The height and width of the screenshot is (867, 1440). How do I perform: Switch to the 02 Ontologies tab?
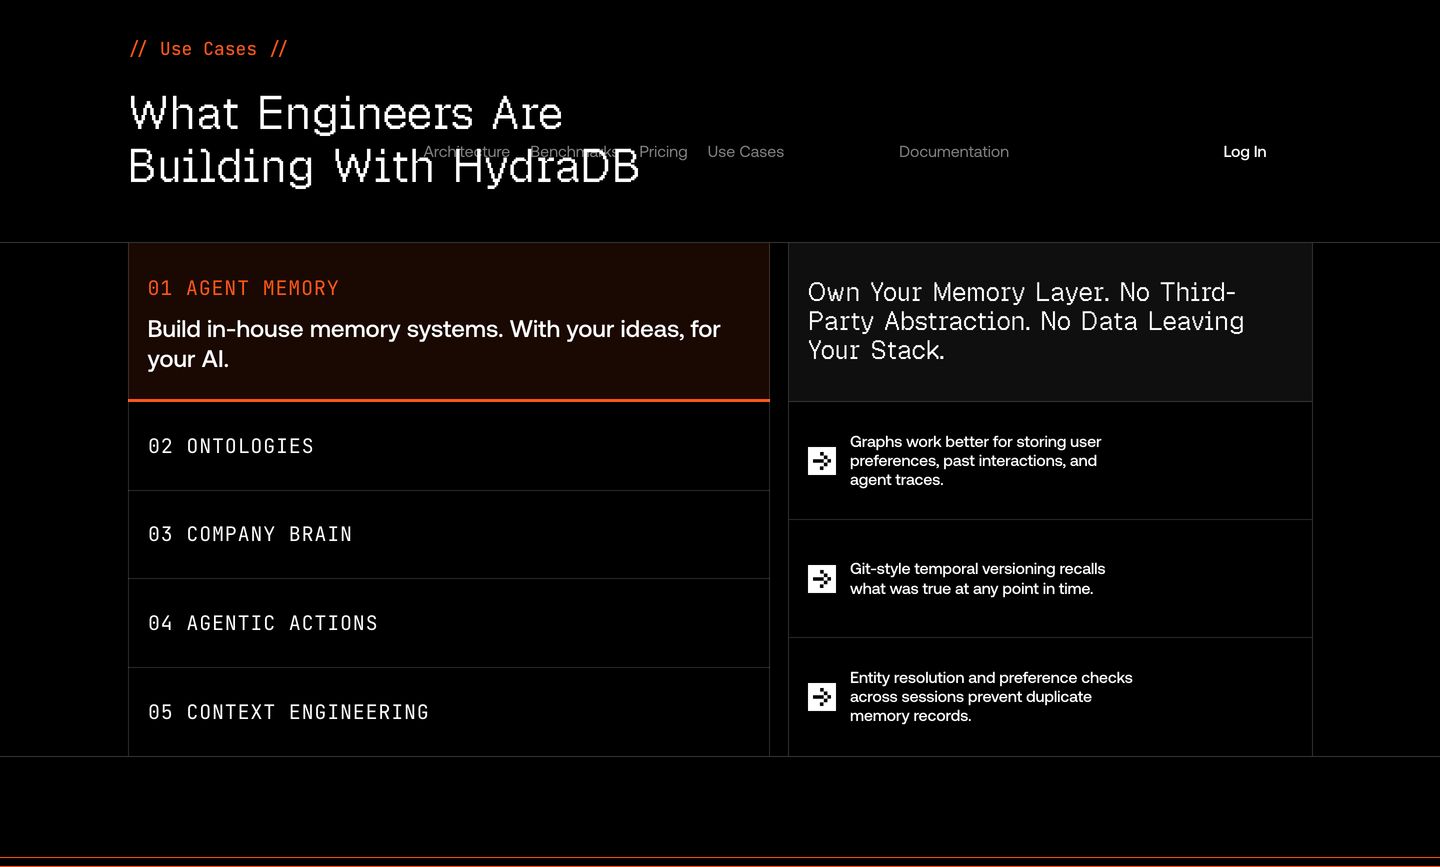[x=449, y=446]
